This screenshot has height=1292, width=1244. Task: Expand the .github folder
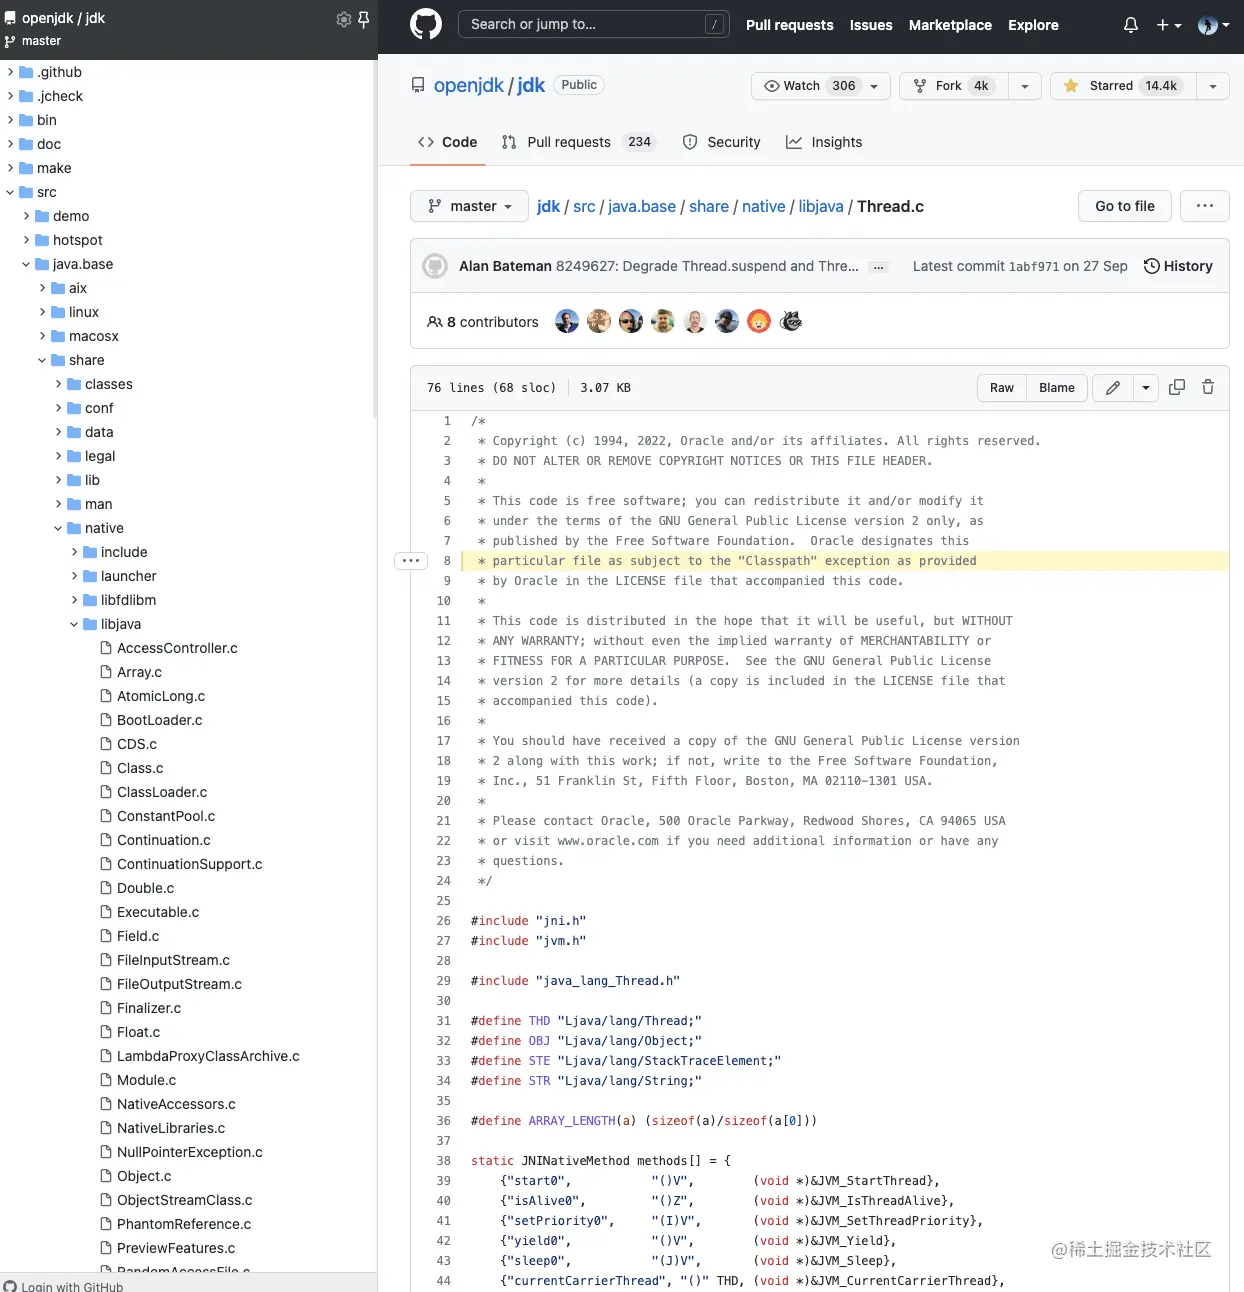(x=11, y=72)
